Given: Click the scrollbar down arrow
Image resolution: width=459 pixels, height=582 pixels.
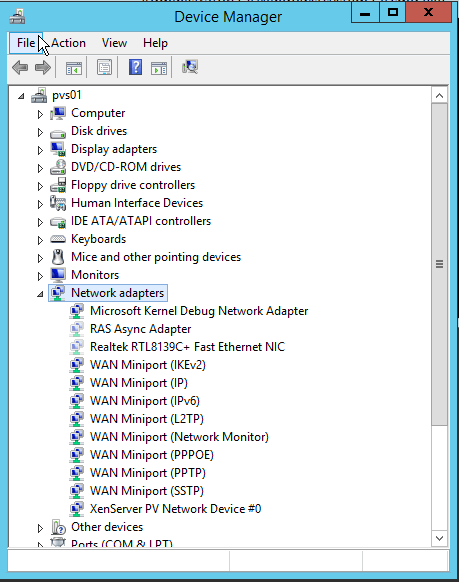Looking at the screenshot, I should click(439, 538).
